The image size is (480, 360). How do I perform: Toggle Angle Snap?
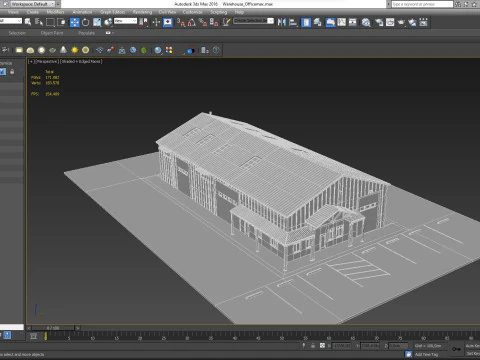[x=192, y=22]
